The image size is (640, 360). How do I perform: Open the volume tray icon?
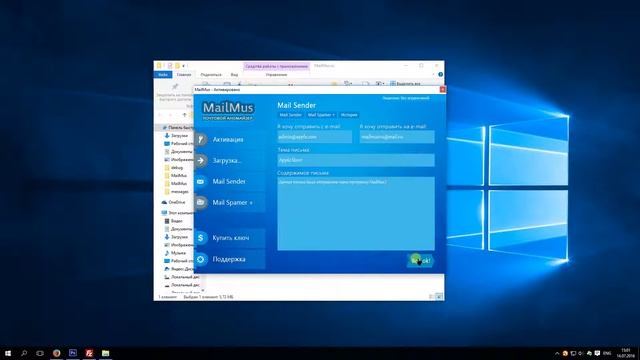581,353
